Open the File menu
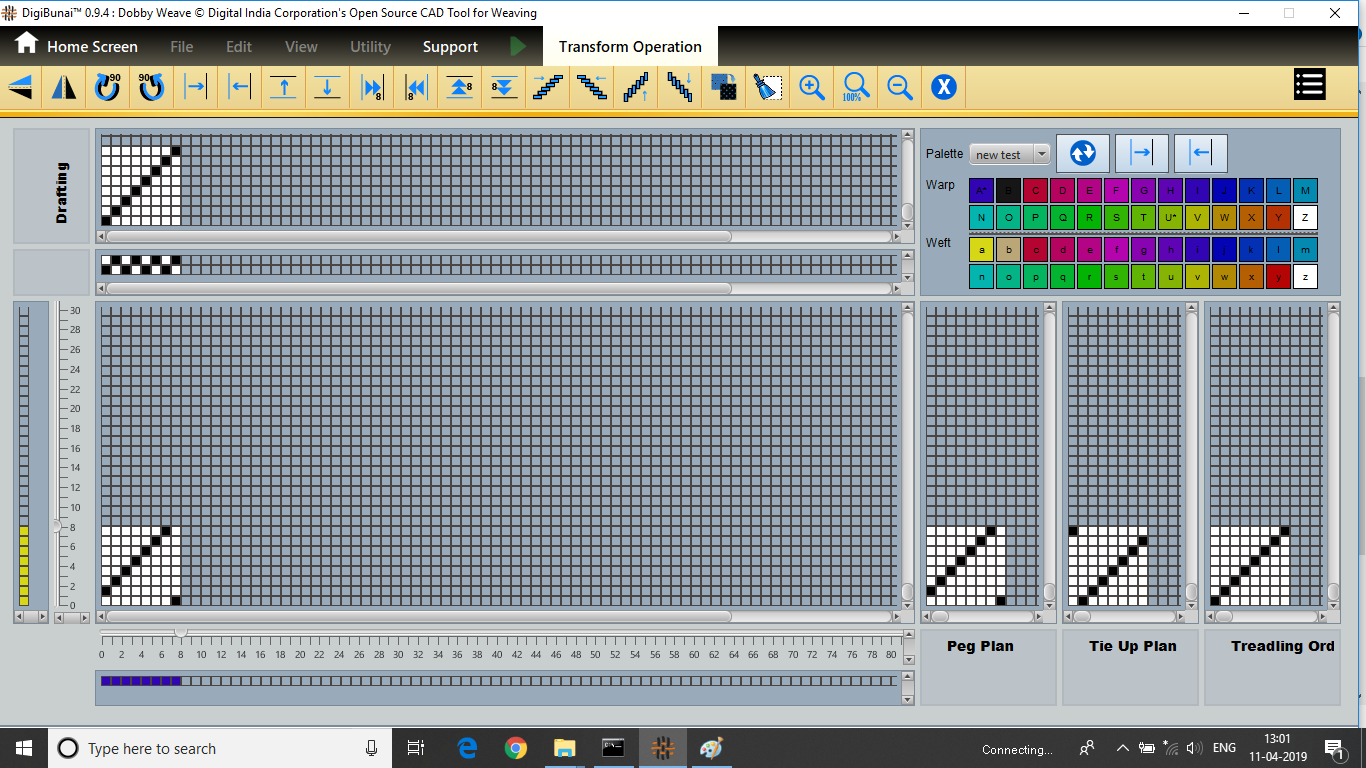This screenshot has width=1366, height=768. 181,47
